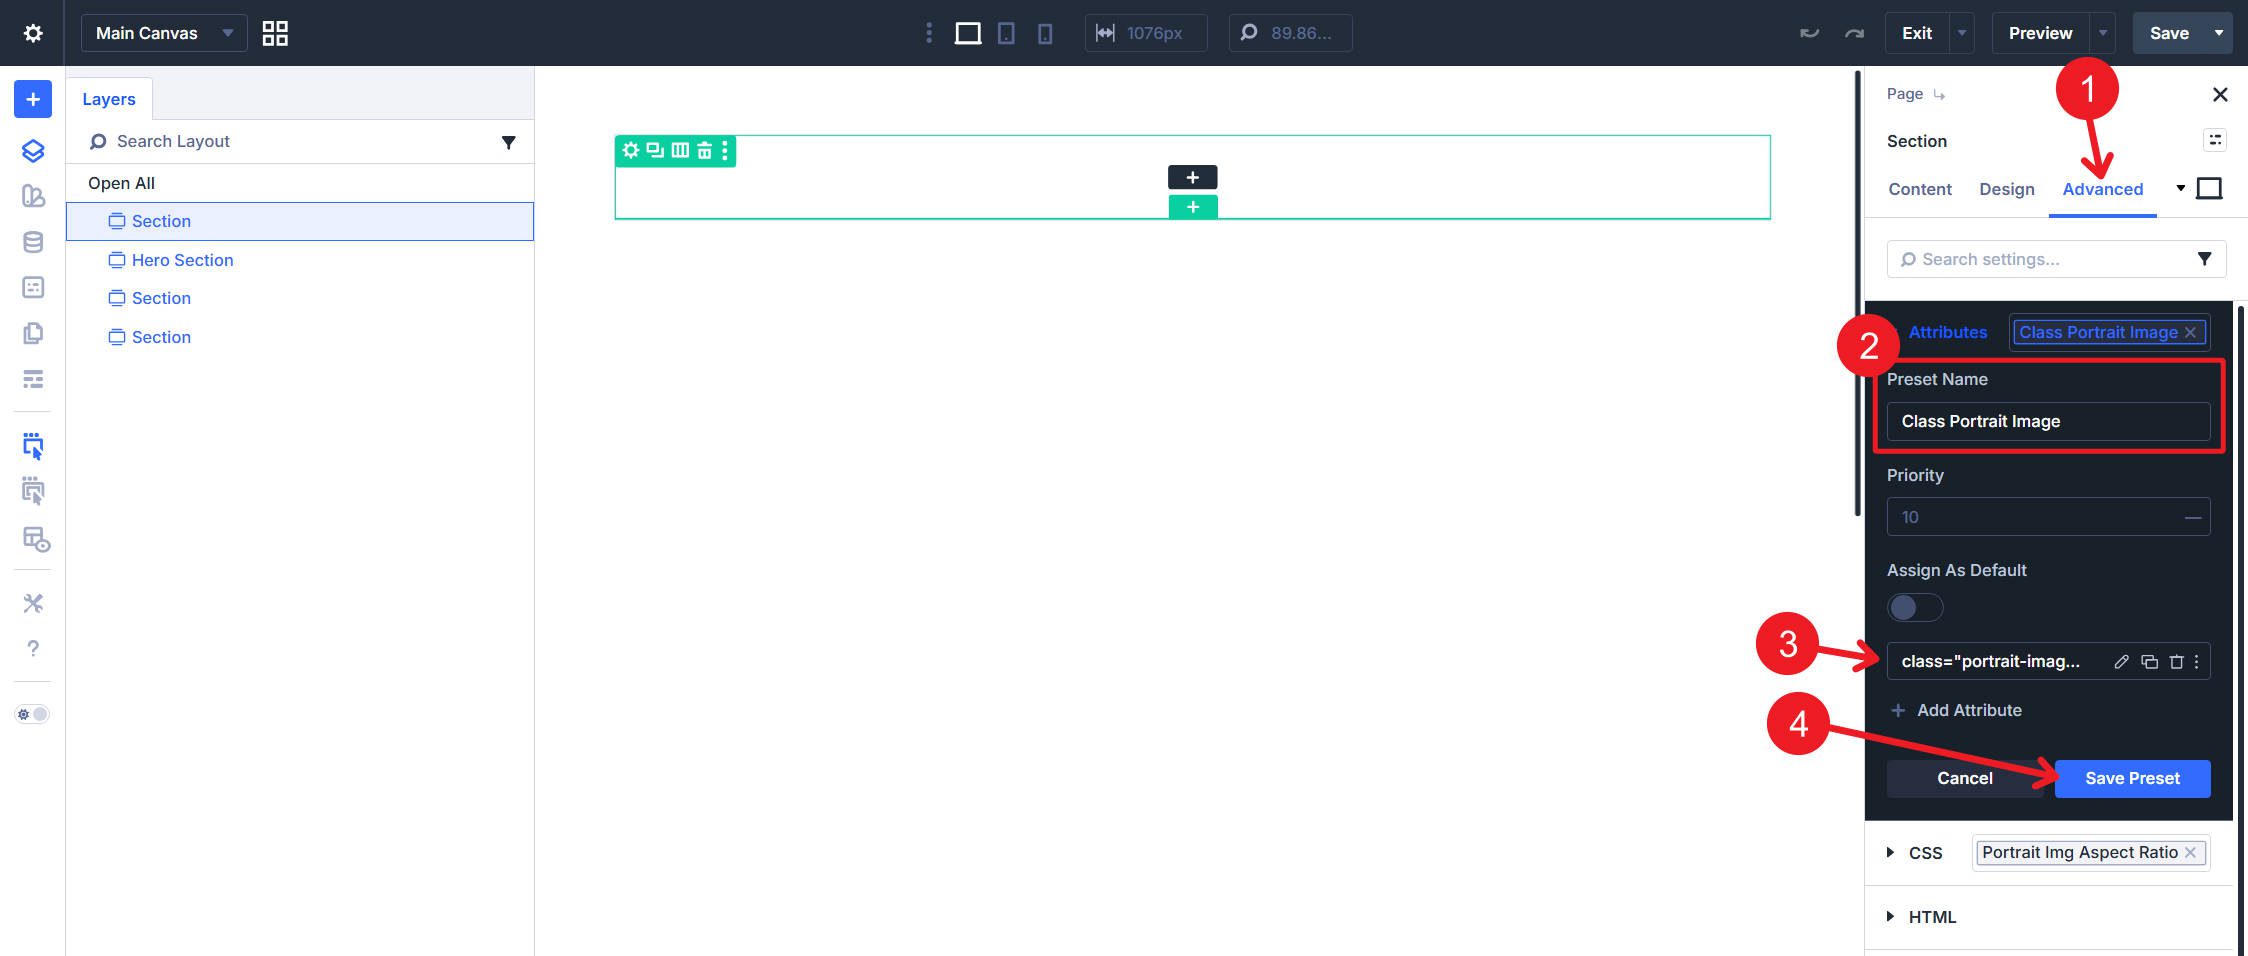
Task: Toggle the light/dark mode switch in sidebar
Action: 32,714
